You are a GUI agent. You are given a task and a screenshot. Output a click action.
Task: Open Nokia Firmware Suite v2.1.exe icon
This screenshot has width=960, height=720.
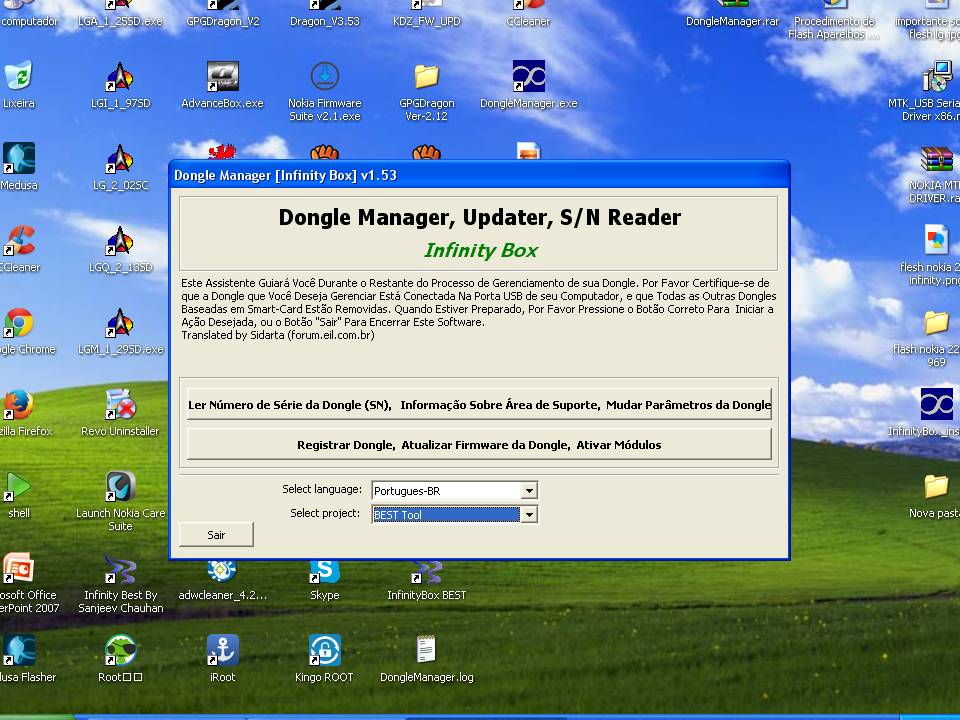(x=324, y=77)
